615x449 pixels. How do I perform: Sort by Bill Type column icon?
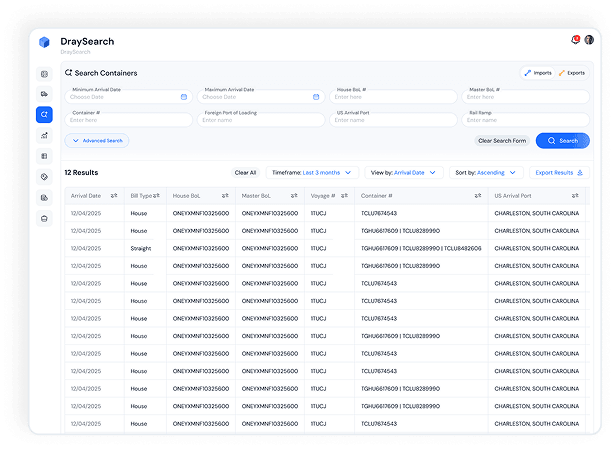[156, 196]
